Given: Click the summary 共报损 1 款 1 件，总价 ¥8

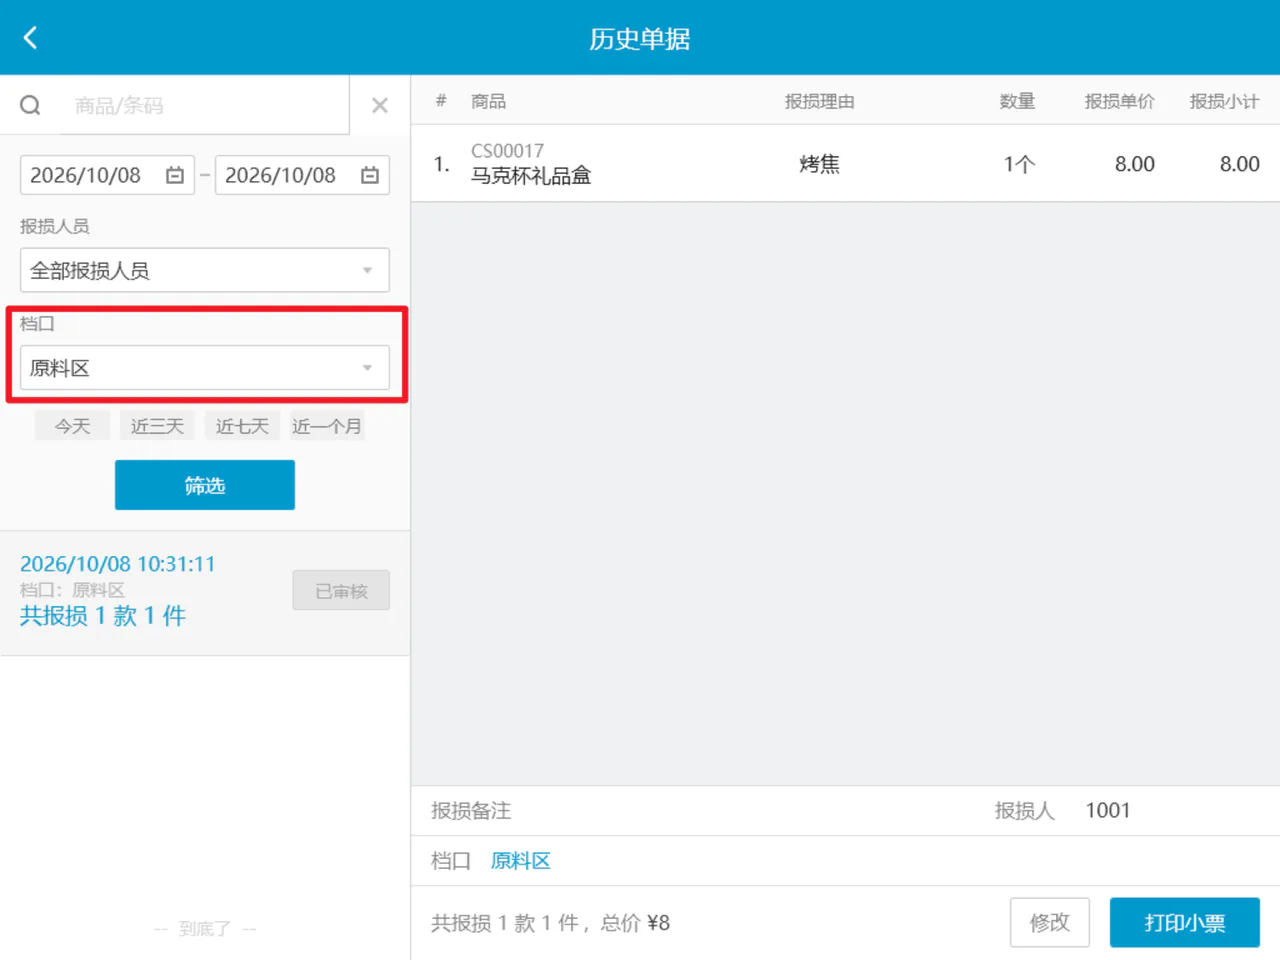Looking at the screenshot, I should 550,923.
